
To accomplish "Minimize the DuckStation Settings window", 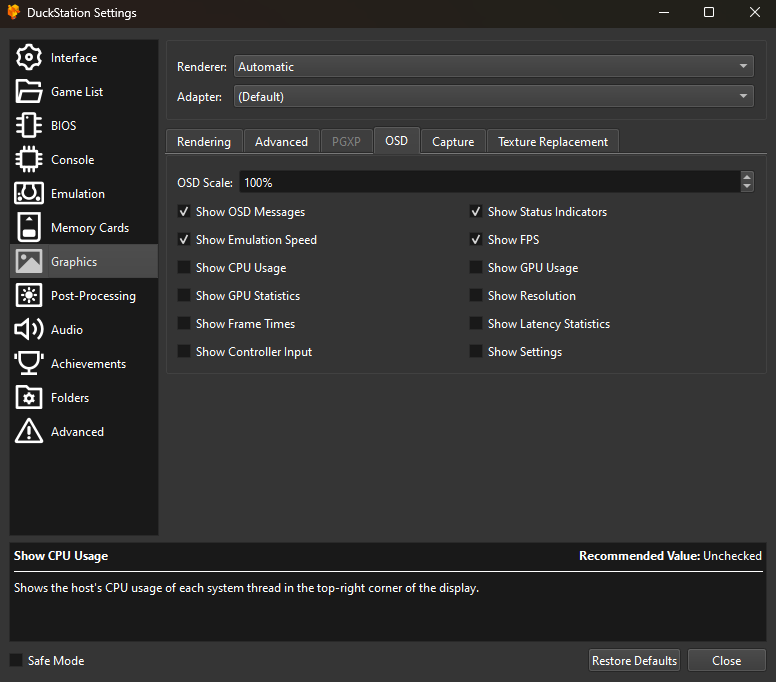I will pos(664,12).
